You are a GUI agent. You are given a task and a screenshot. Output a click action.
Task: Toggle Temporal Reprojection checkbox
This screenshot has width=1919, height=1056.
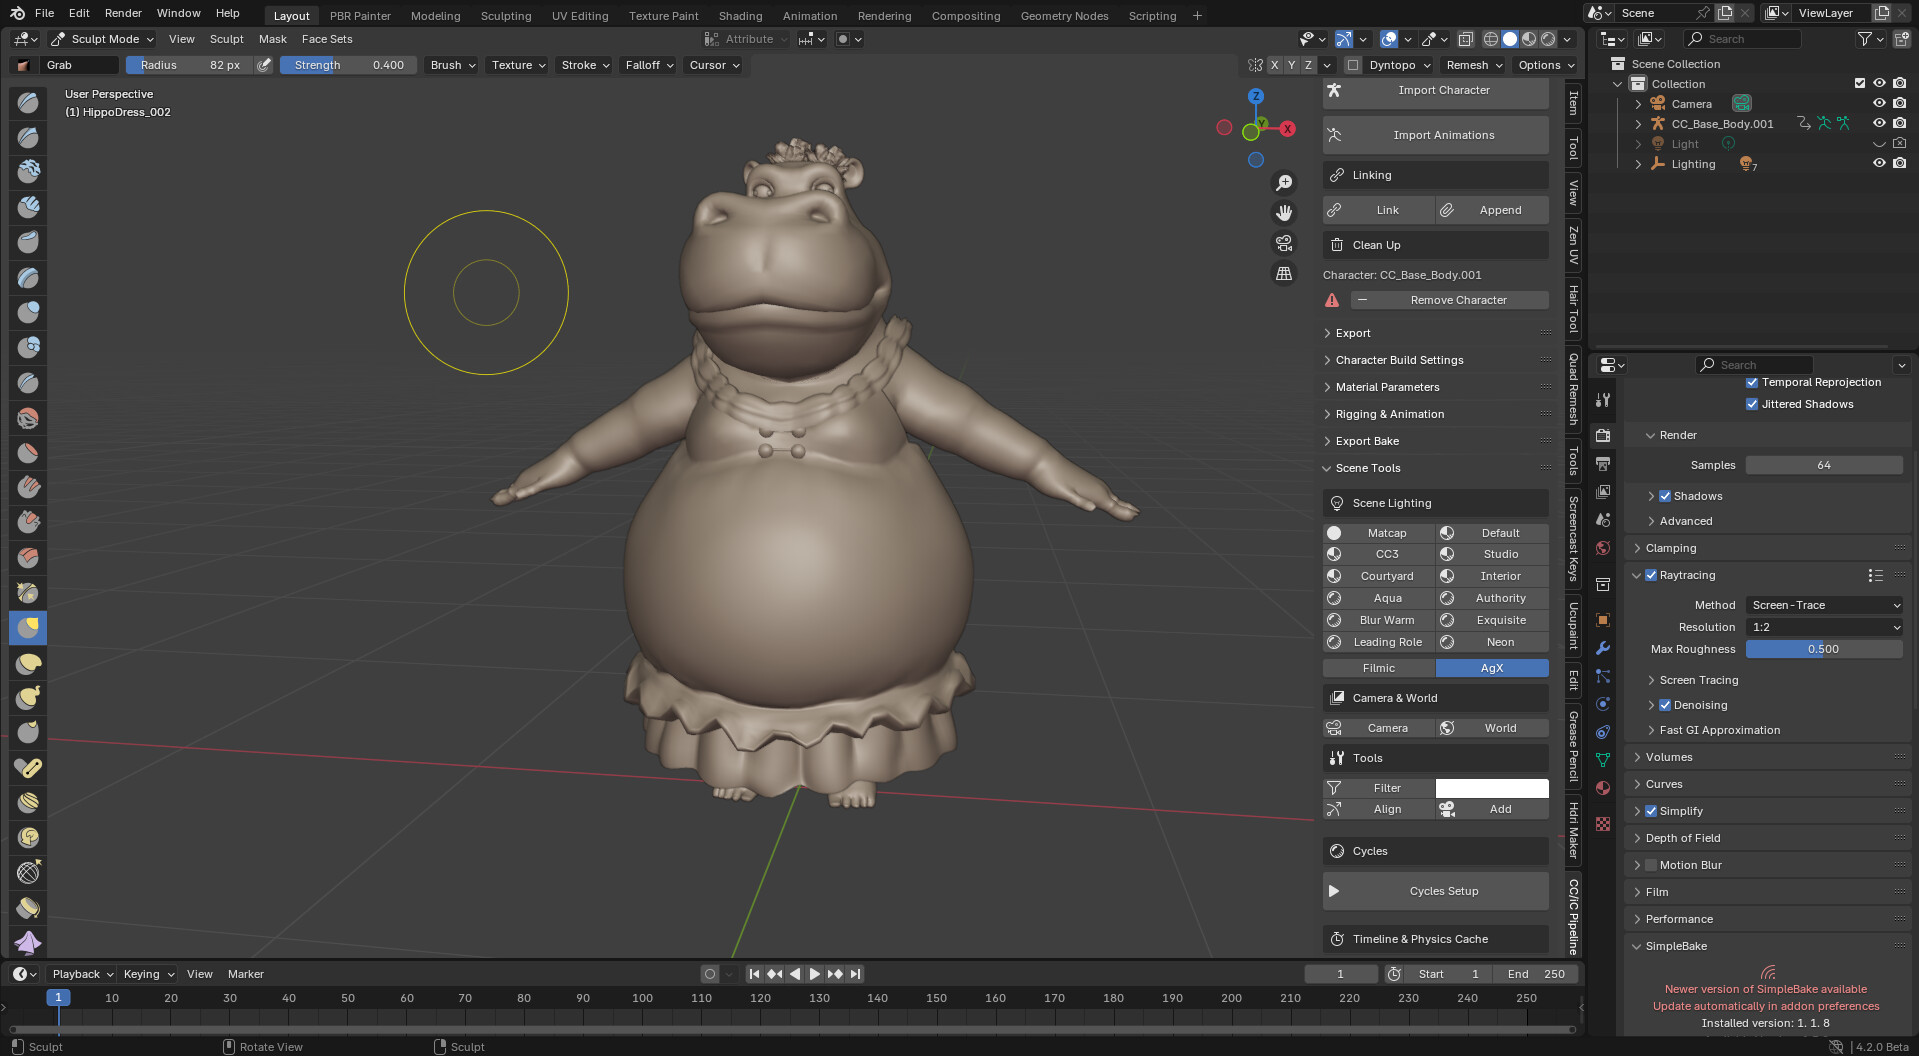pyautogui.click(x=1752, y=382)
